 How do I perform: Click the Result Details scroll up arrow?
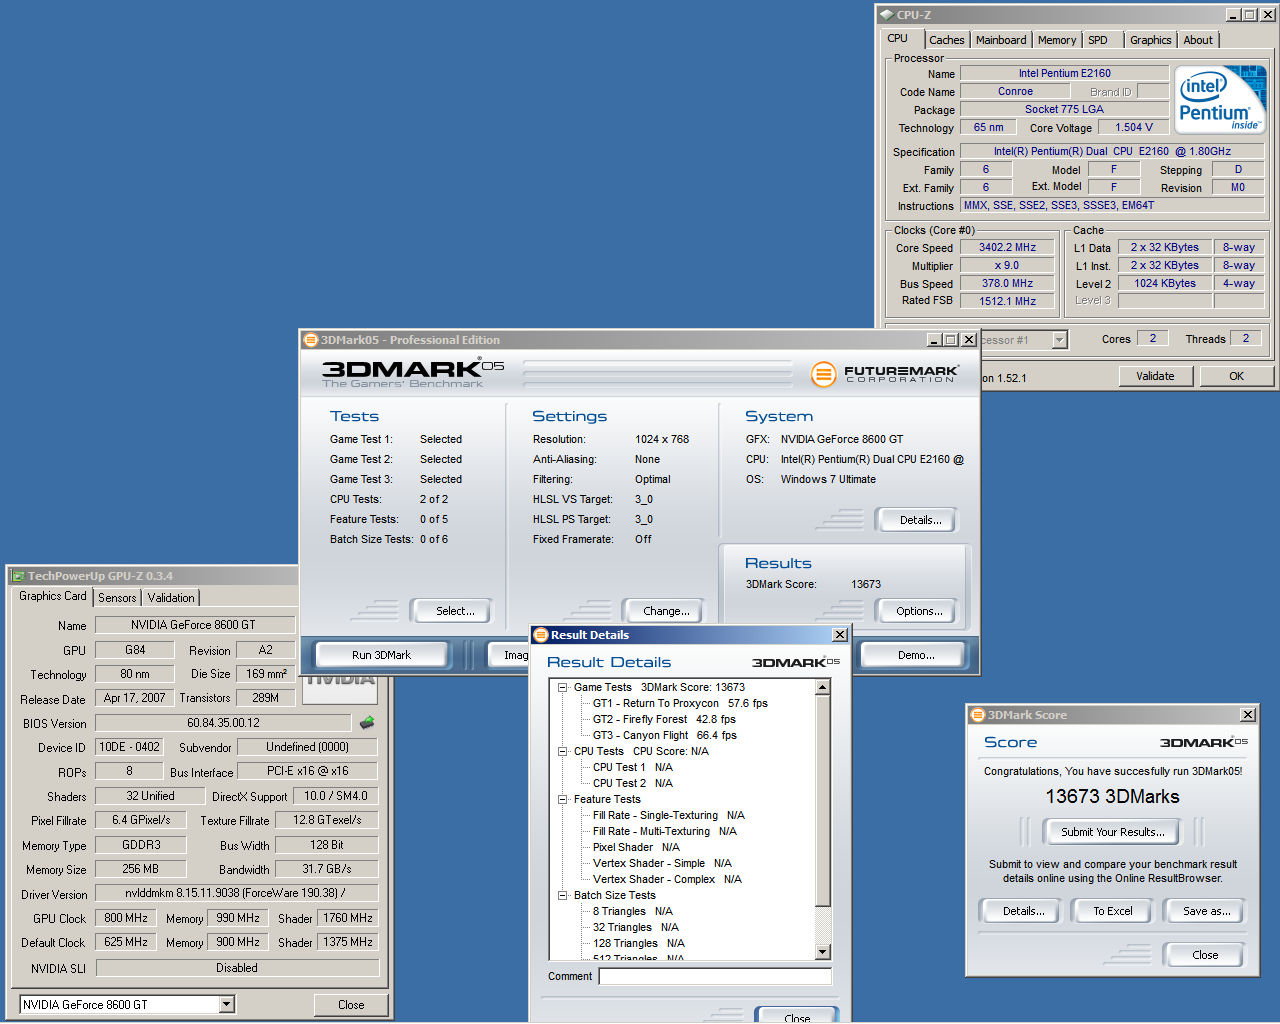(x=823, y=687)
